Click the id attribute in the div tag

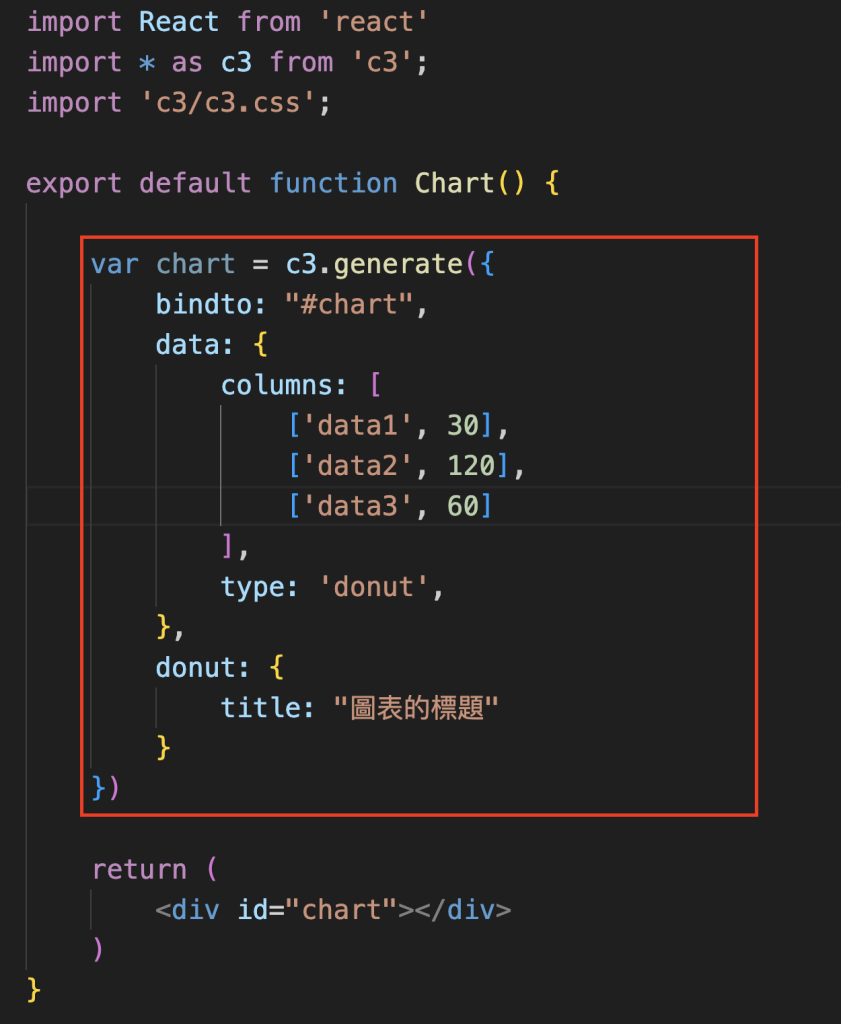pos(253,910)
